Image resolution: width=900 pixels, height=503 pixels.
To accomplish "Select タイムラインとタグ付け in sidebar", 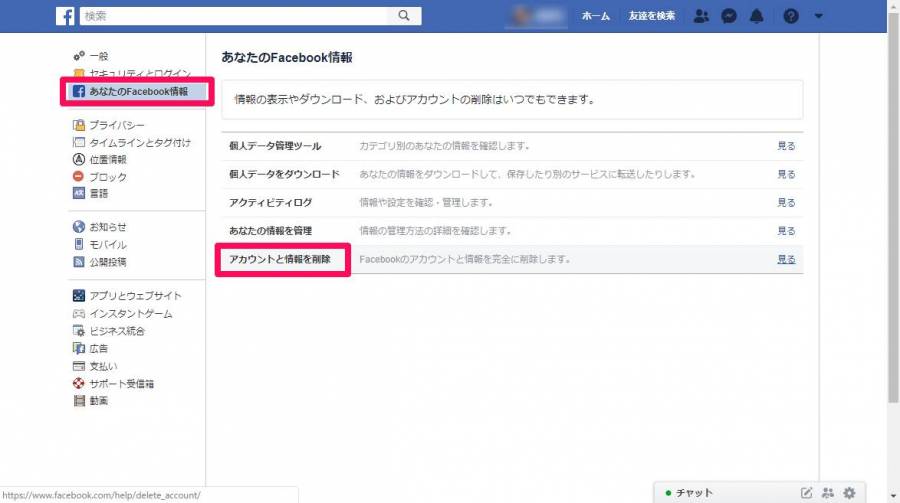I will [x=140, y=142].
